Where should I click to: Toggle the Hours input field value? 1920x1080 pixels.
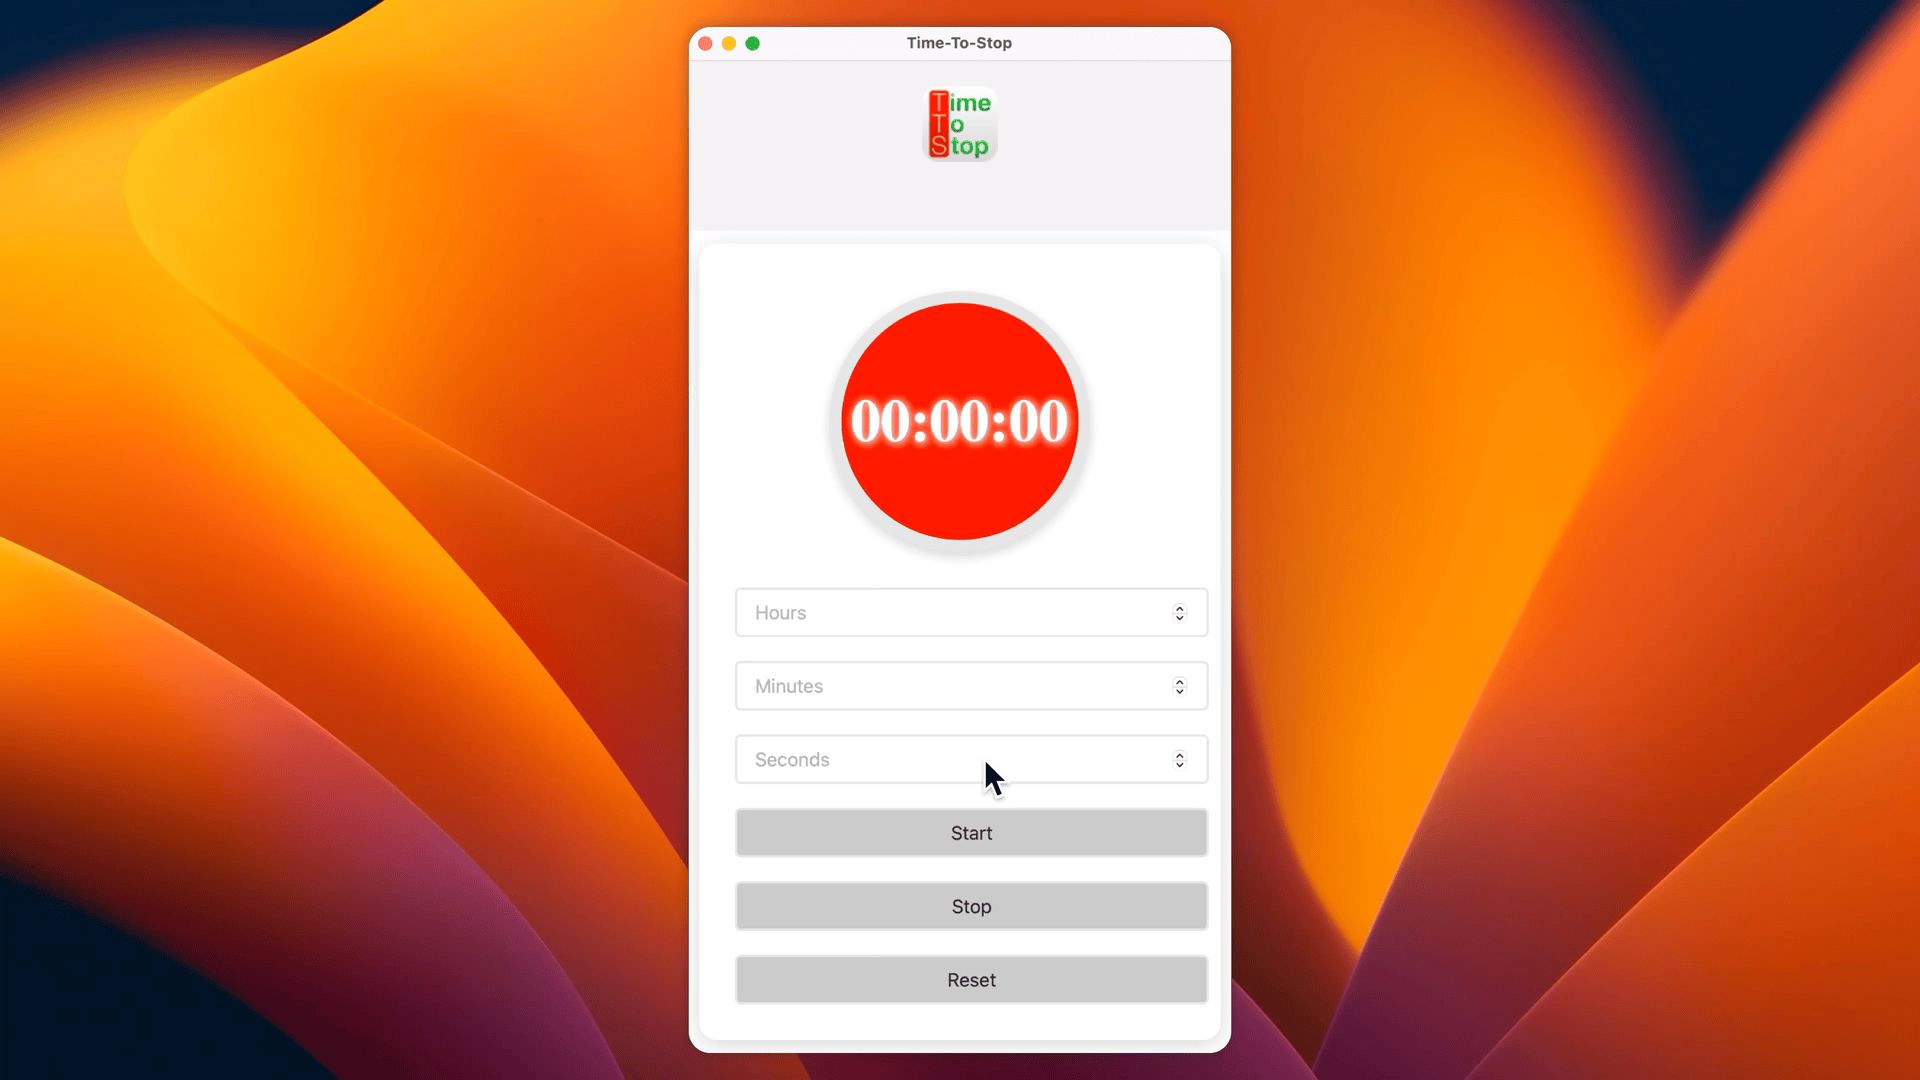point(1180,612)
